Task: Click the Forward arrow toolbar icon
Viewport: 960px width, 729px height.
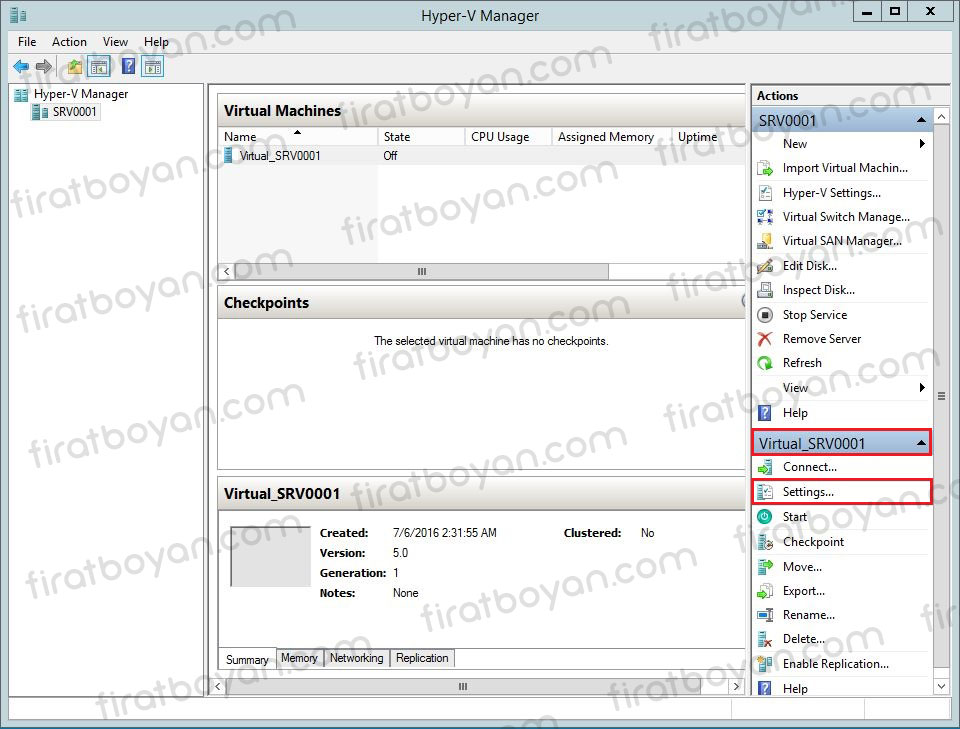Action: click(43, 66)
